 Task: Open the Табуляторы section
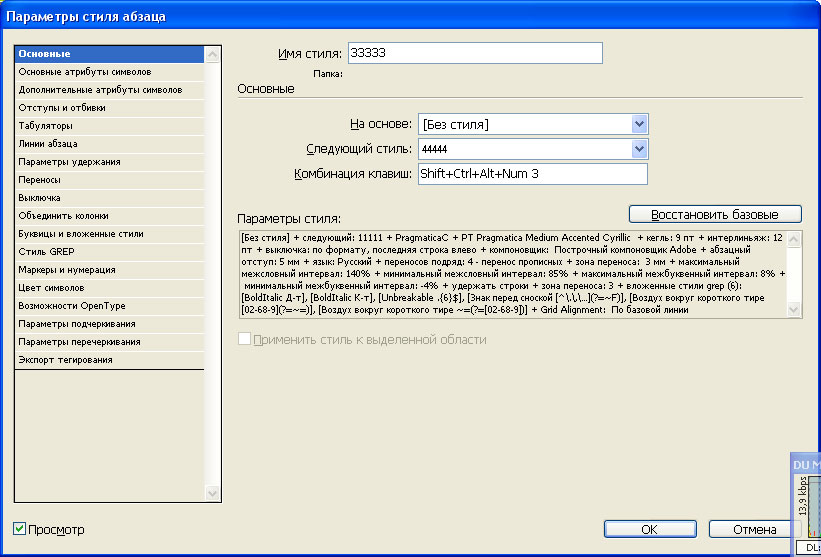pyautogui.click(x=109, y=126)
